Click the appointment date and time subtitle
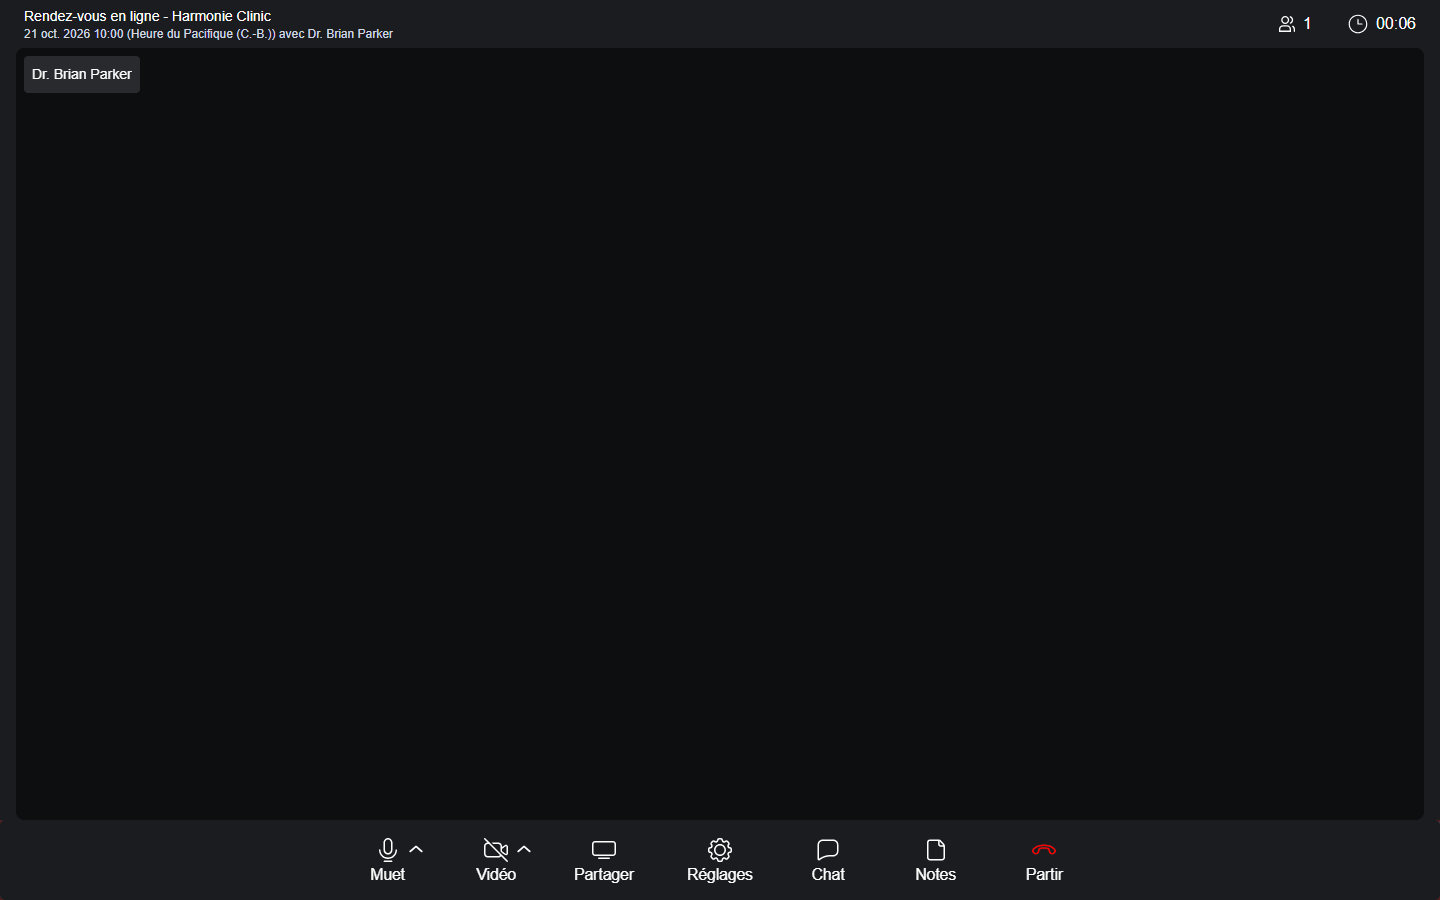This screenshot has height=900, width=1440. click(208, 34)
